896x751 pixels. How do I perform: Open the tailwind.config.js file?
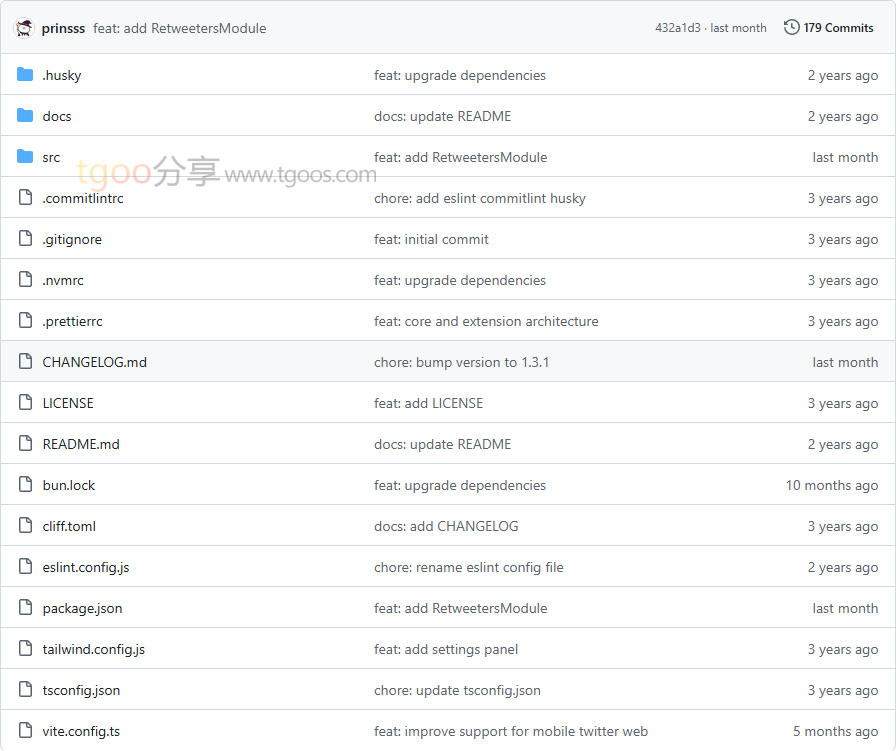[x=93, y=649]
